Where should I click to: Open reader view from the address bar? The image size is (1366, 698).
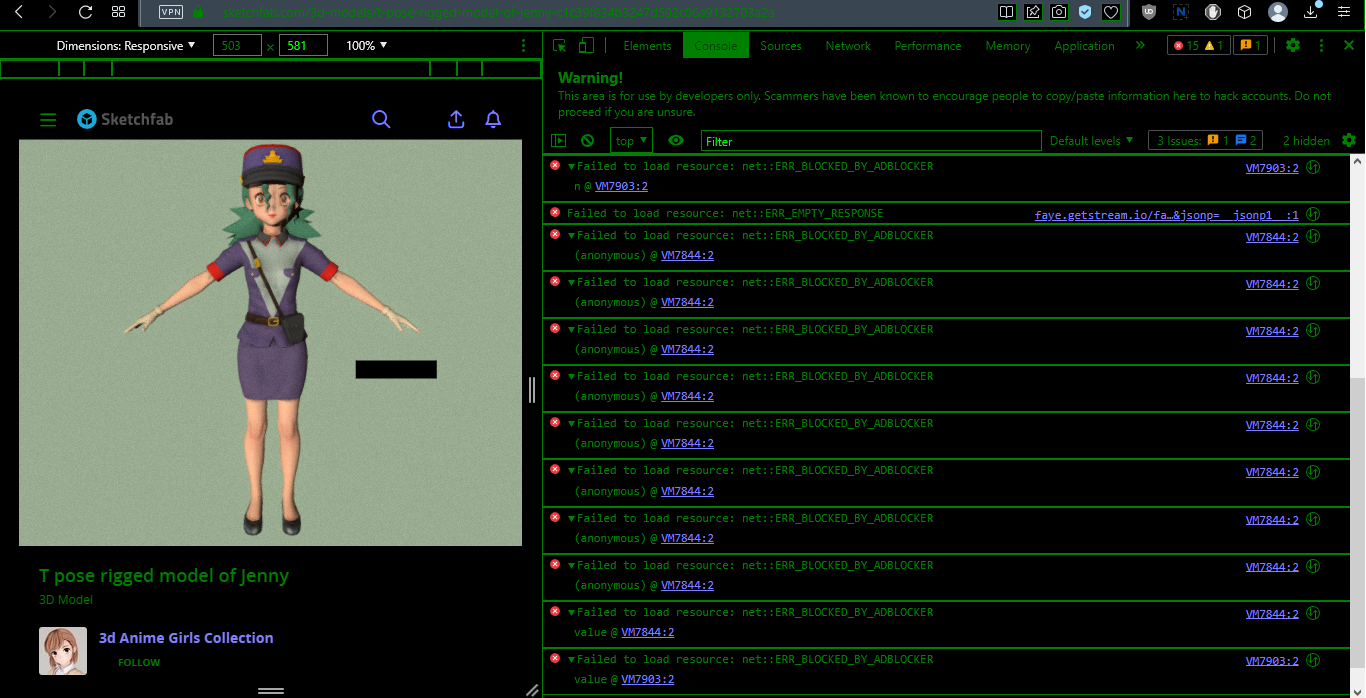1007,12
